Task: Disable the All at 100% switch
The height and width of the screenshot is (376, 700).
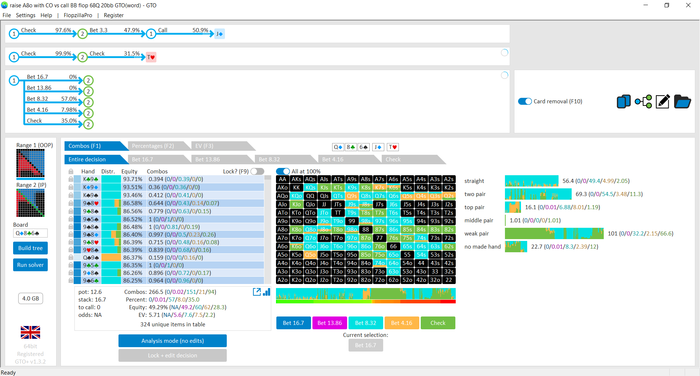Action: point(283,171)
